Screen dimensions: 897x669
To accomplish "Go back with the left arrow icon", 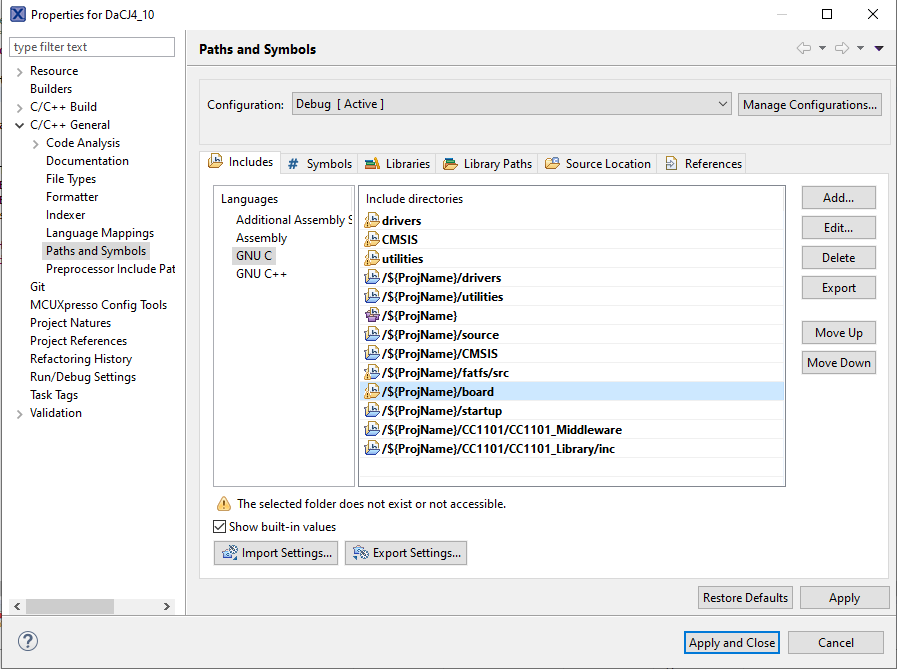I will (x=804, y=48).
